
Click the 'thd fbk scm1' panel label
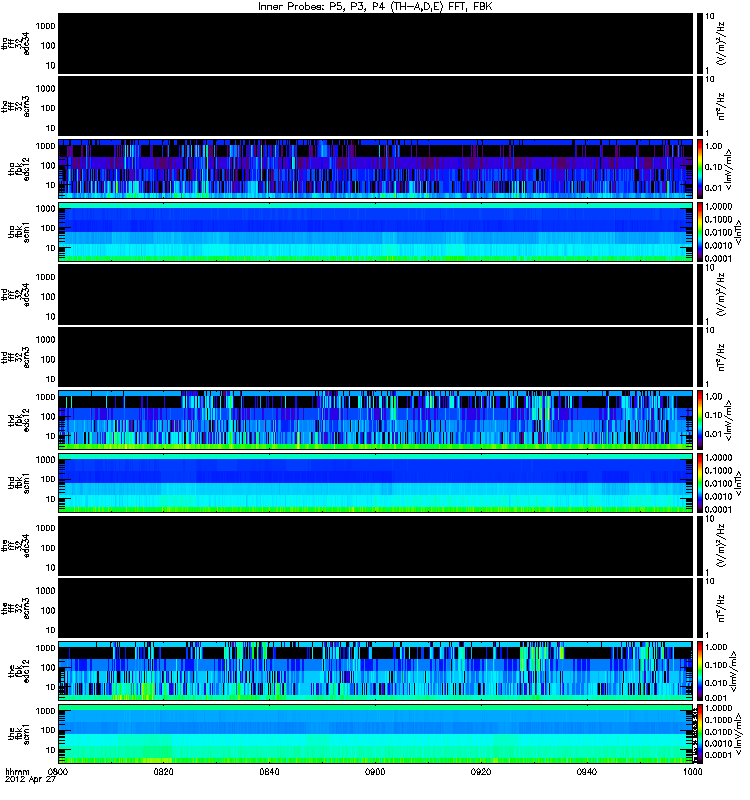[19, 482]
